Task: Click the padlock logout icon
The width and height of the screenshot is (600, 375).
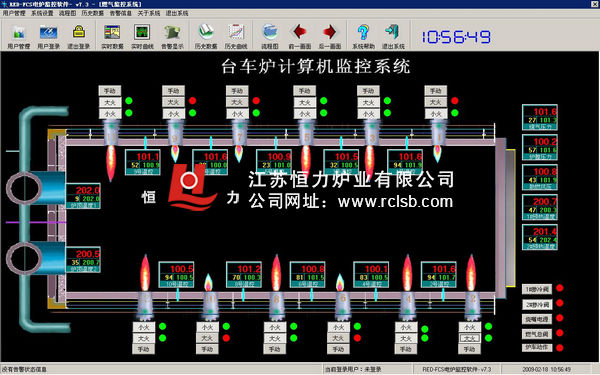Action: coord(78,36)
